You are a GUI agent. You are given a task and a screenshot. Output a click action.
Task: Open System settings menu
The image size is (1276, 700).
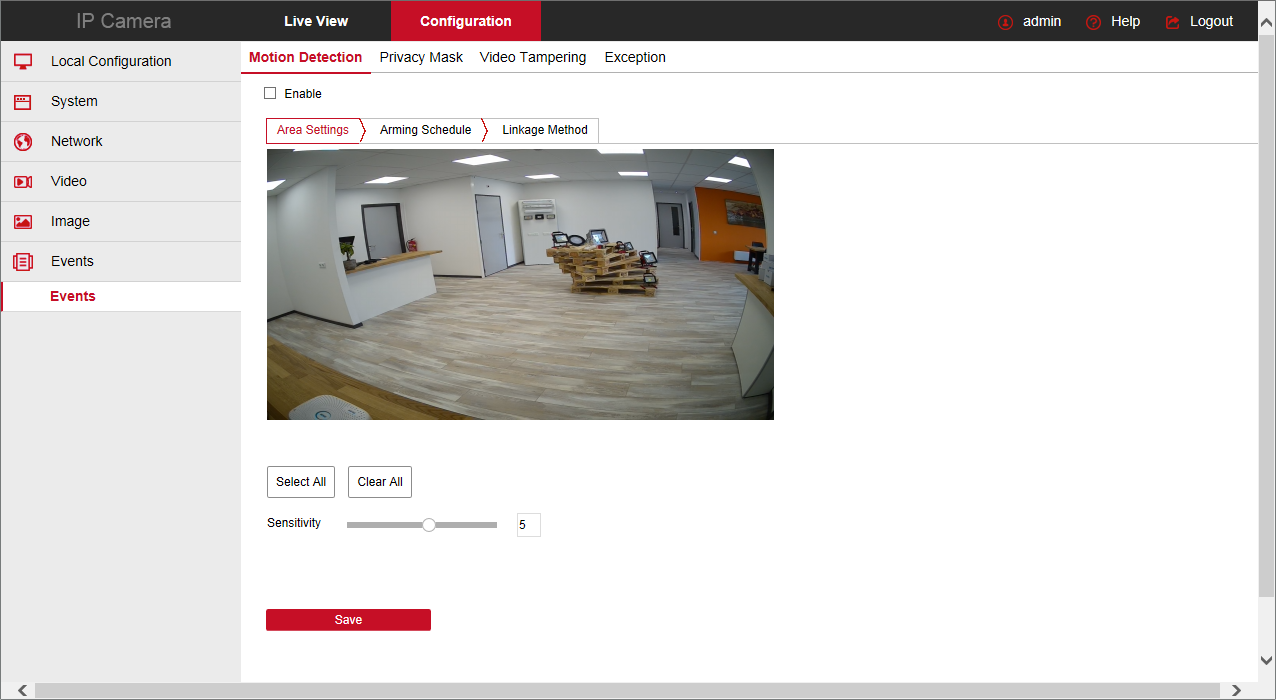(x=121, y=101)
